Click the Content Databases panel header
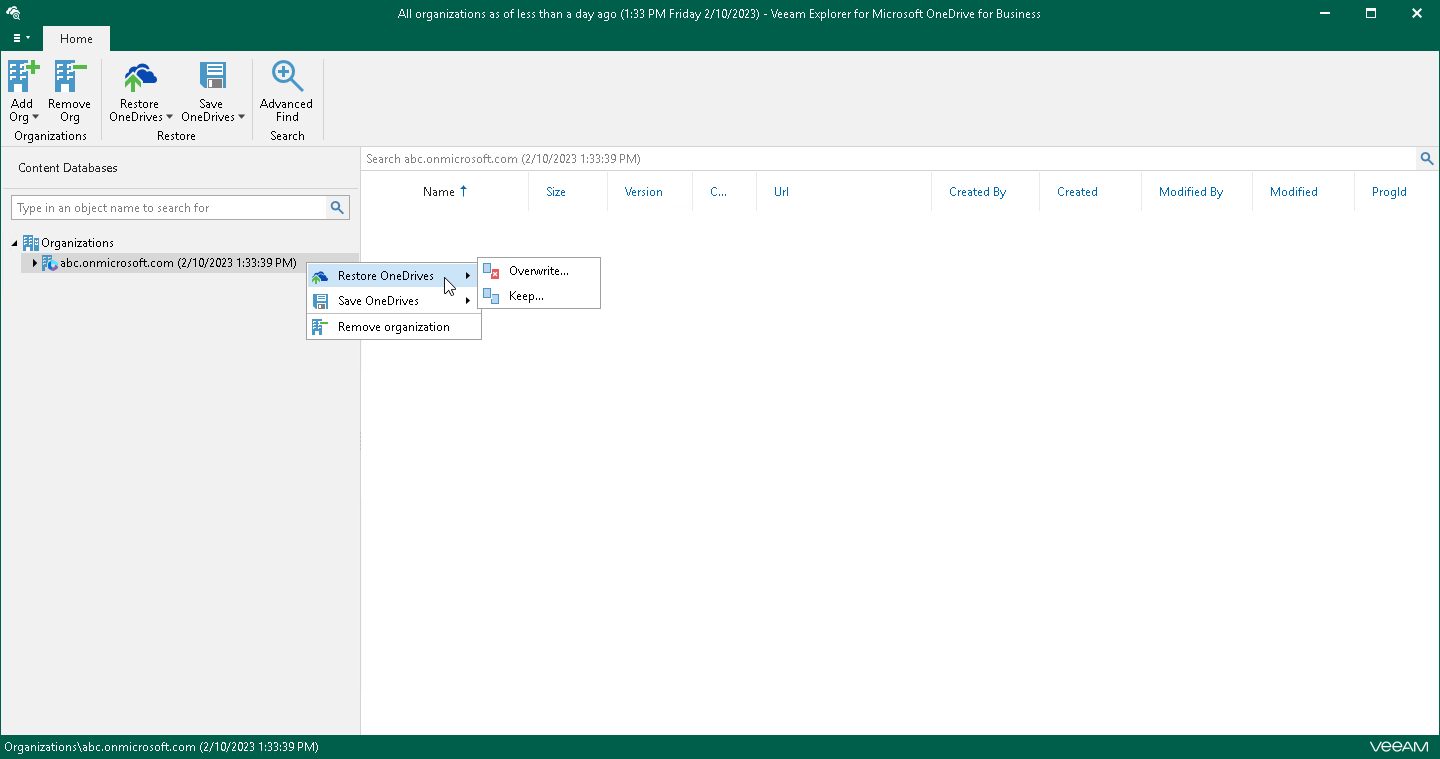Screen dimensions: 1440x759 point(68,168)
